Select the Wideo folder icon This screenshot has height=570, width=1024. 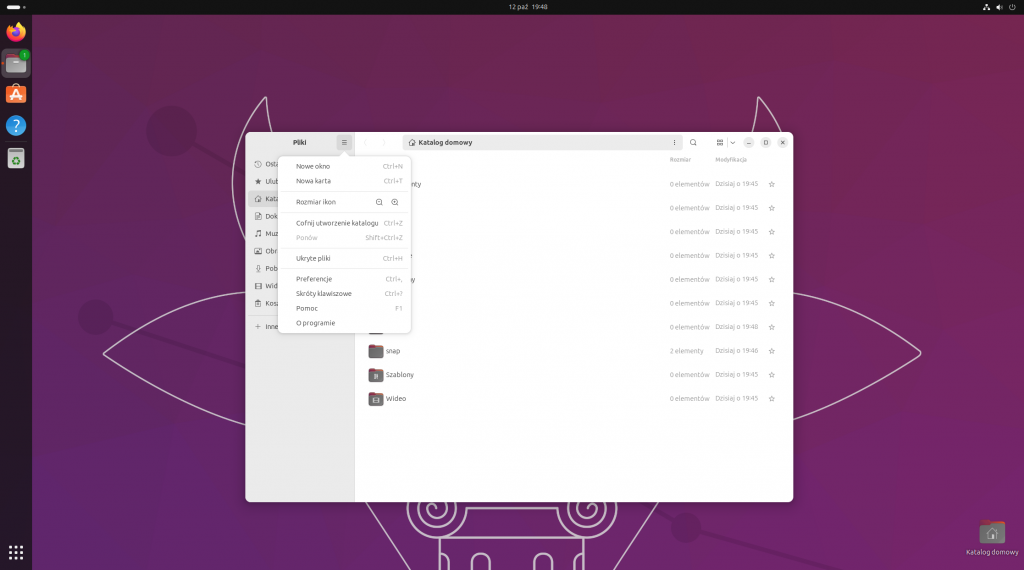click(x=376, y=398)
